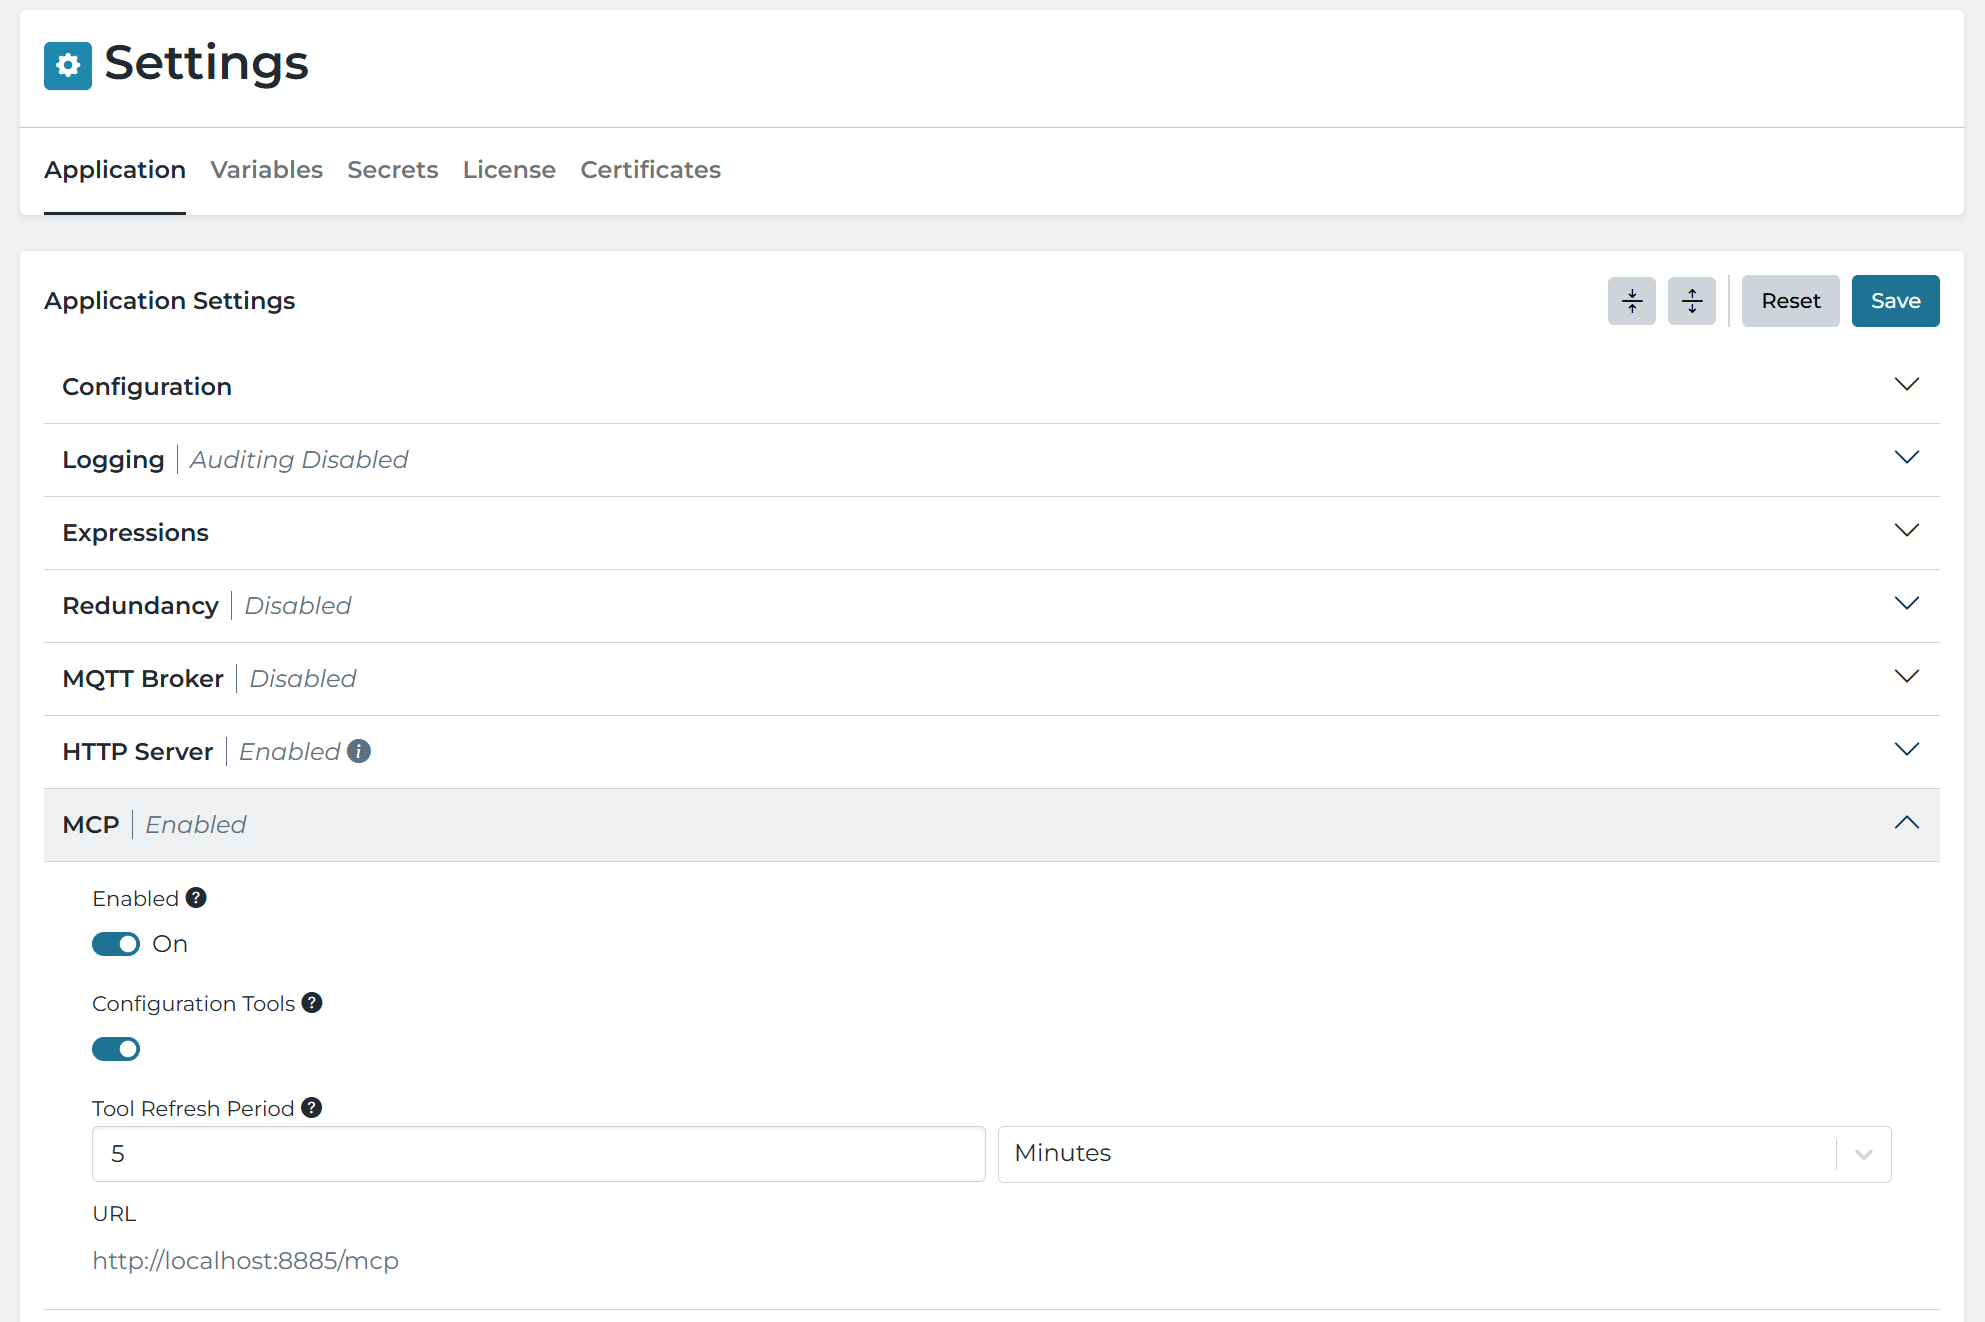Switch to the Application tab
The image size is (1985, 1322).
click(x=115, y=170)
